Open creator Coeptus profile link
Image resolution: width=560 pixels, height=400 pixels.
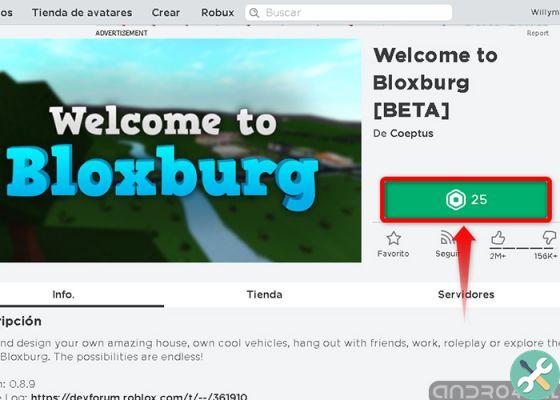pyautogui.click(x=412, y=134)
